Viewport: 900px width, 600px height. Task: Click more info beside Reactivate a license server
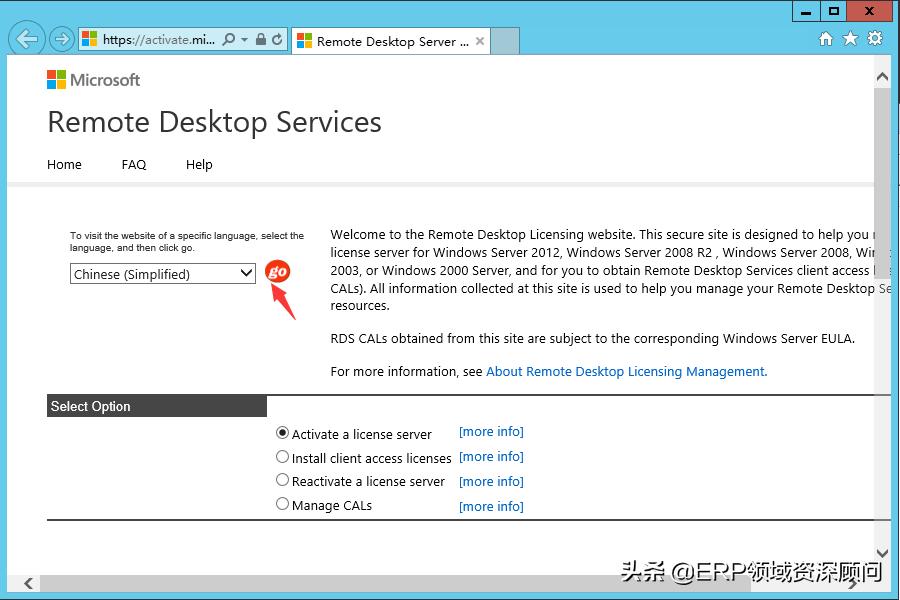pyautogui.click(x=490, y=481)
